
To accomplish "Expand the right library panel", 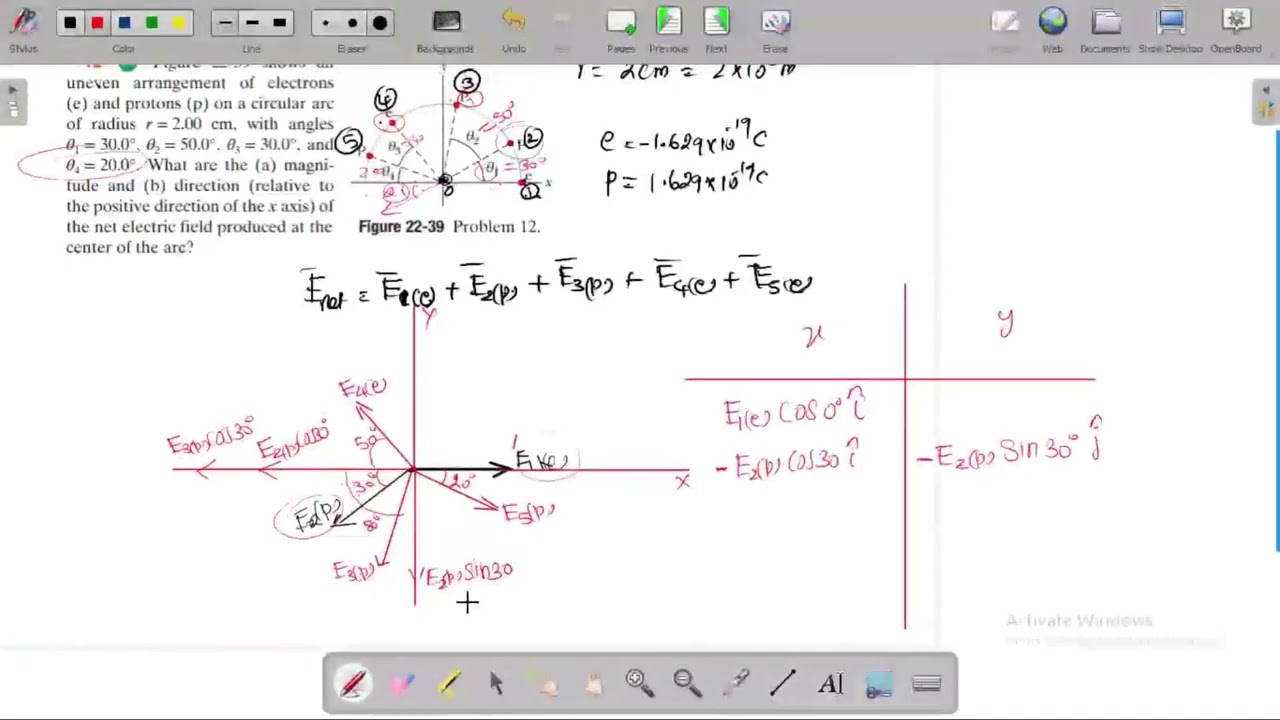I will [x=1266, y=101].
